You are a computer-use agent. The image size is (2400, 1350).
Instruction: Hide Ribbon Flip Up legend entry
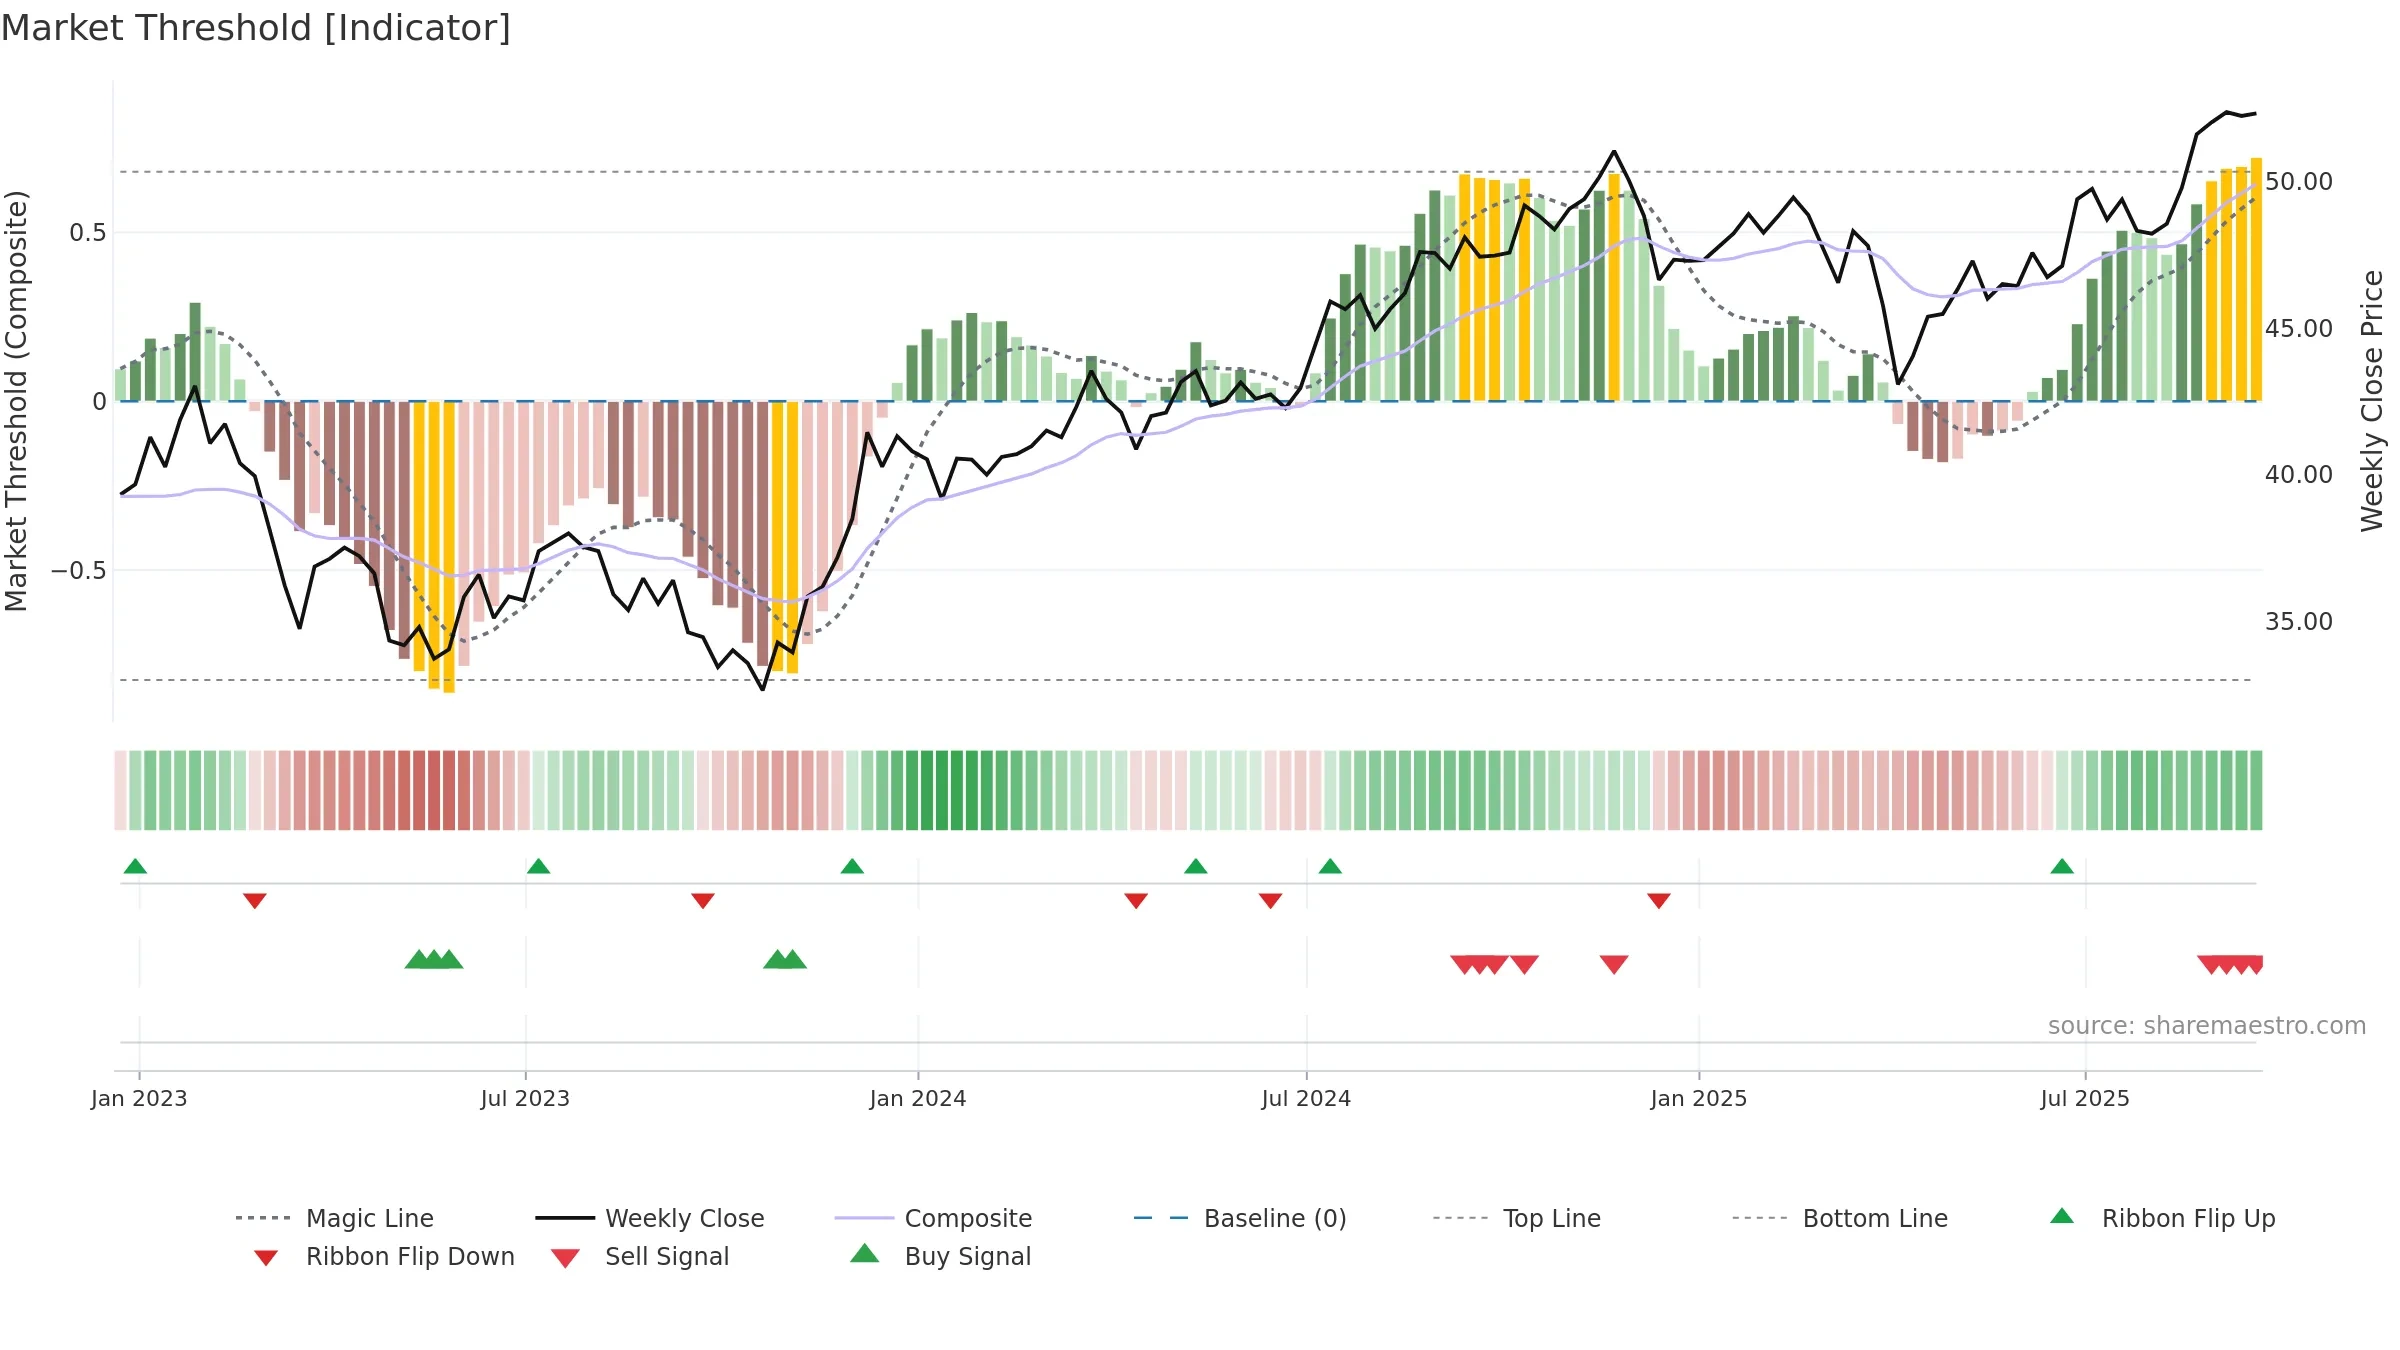click(2162, 1218)
